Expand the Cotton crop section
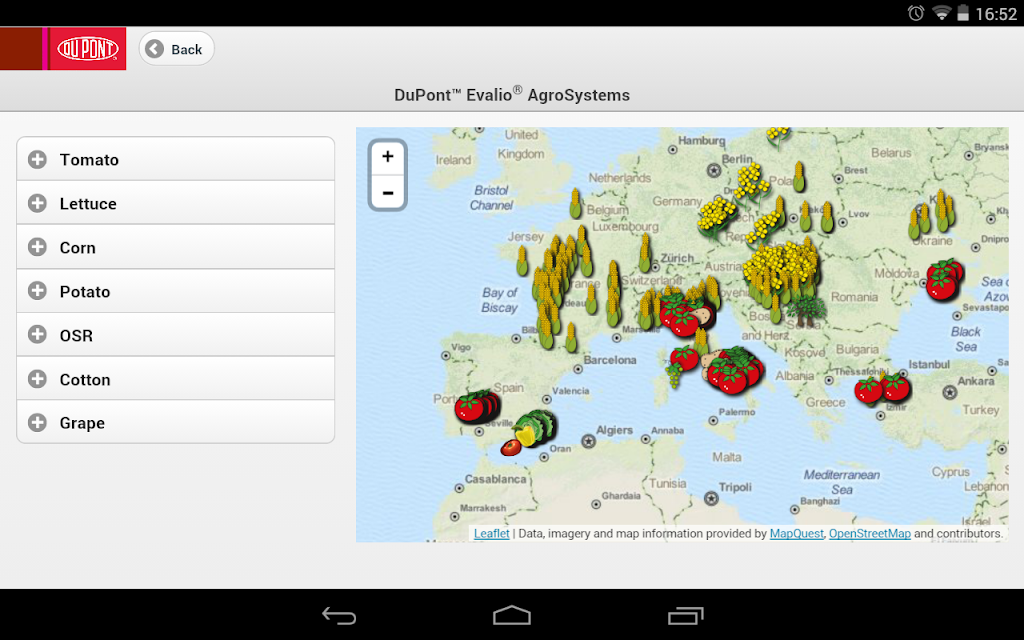This screenshot has width=1024, height=640. pos(175,379)
